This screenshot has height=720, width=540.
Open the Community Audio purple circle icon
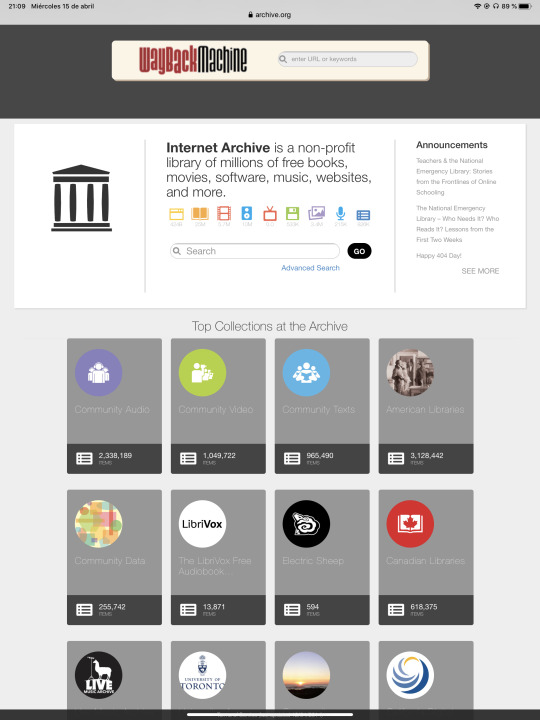99,372
